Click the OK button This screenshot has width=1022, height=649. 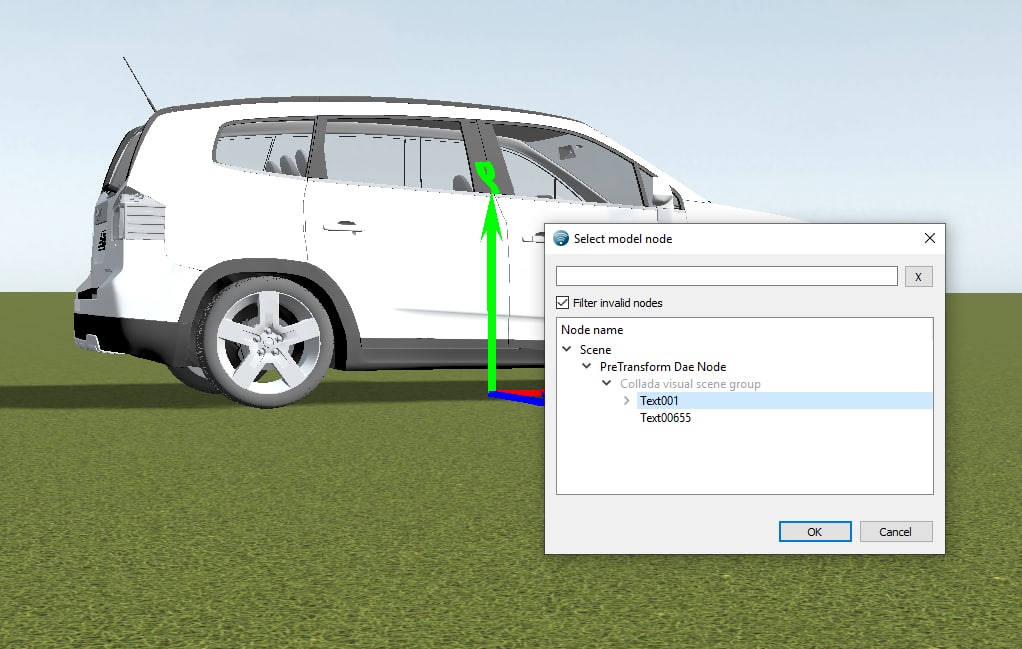(x=815, y=532)
